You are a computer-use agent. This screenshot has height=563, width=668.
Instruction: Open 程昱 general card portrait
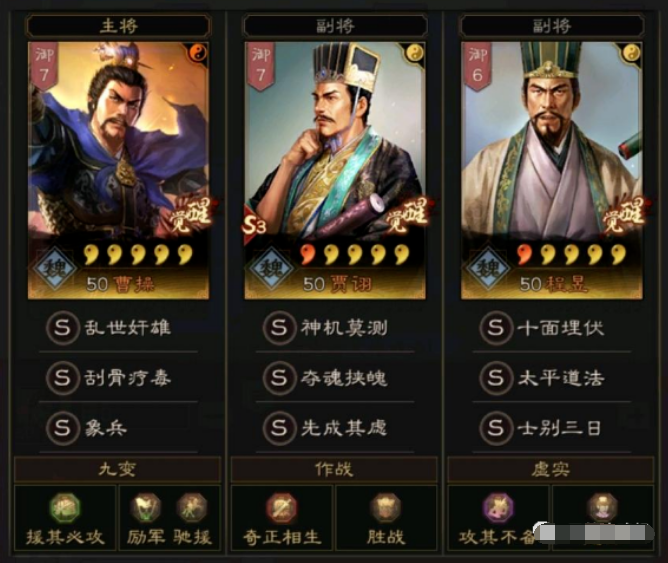(552, 170)
